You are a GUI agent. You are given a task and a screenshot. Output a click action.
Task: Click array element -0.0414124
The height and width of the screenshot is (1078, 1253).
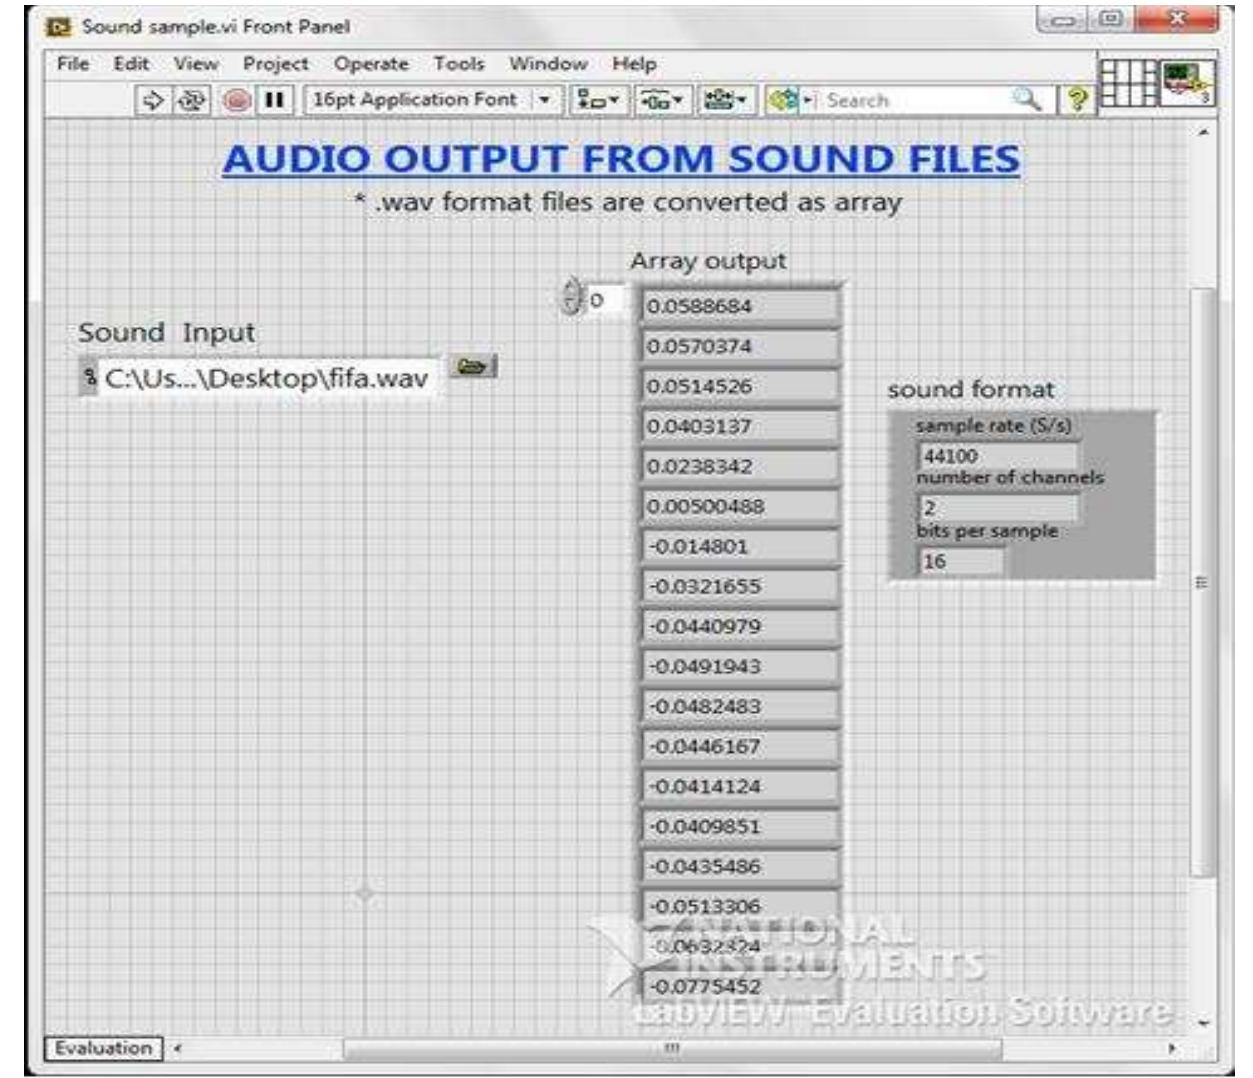[x=739, y=786]
